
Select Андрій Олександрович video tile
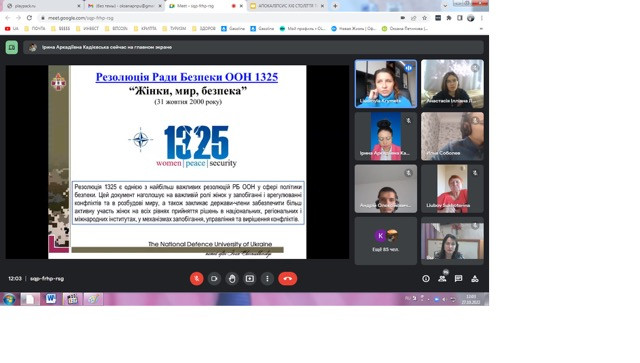(386, 189)
